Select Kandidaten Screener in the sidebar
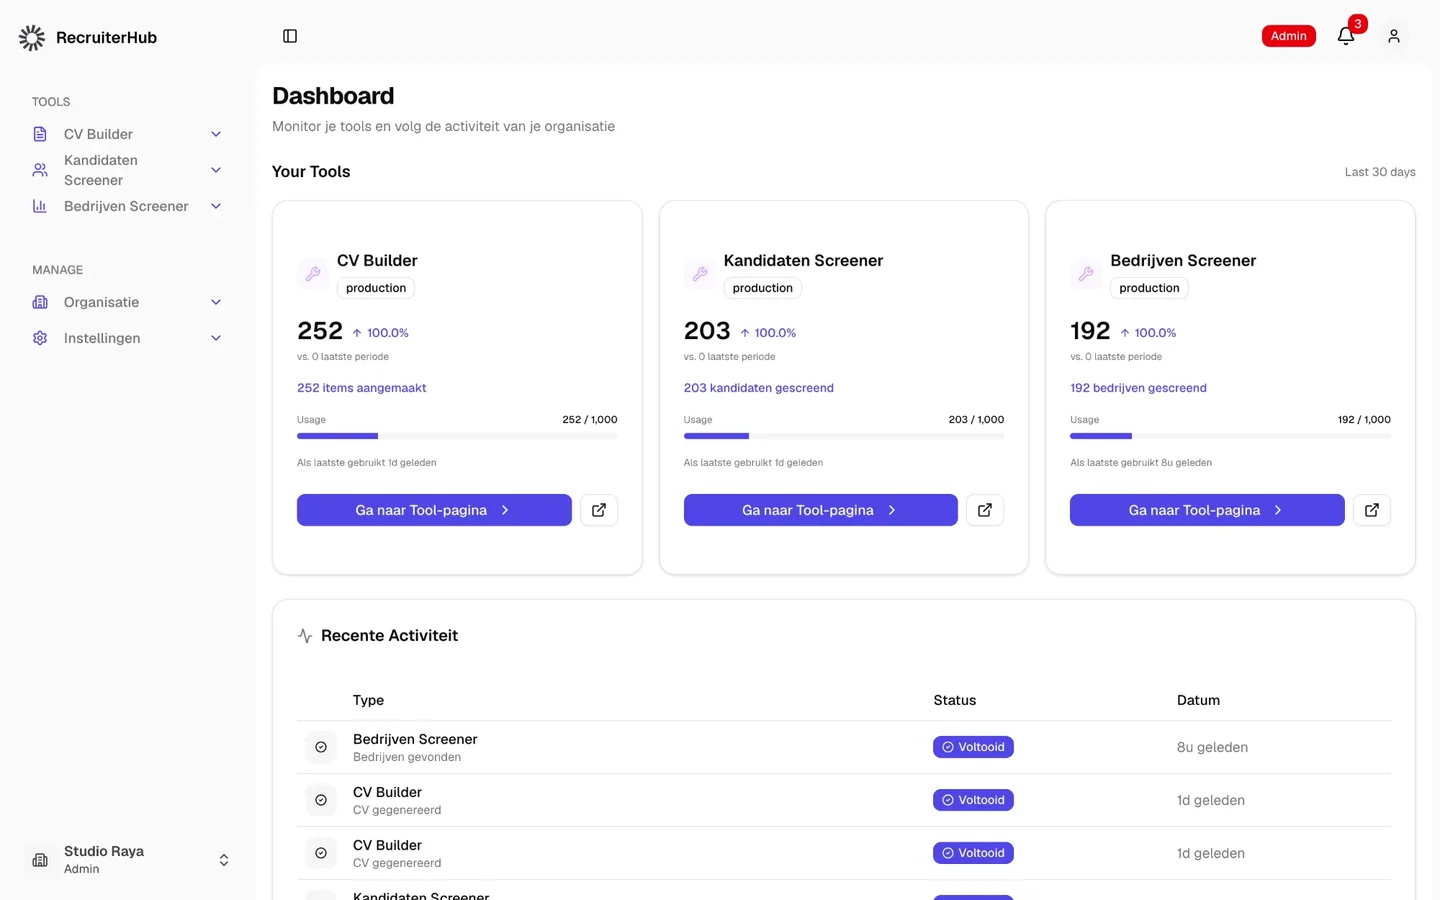 [x=101, y=170]
